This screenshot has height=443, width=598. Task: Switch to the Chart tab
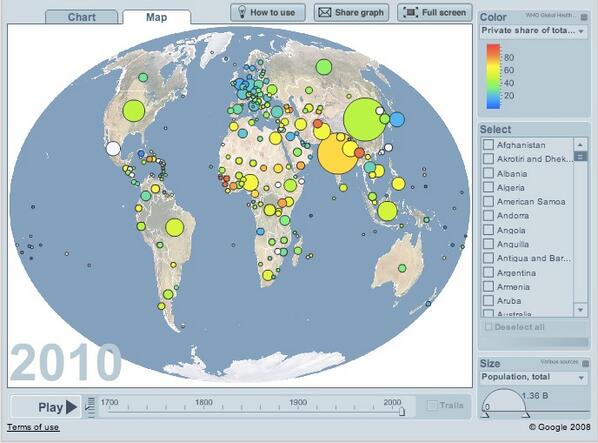[x=82, y=17]
